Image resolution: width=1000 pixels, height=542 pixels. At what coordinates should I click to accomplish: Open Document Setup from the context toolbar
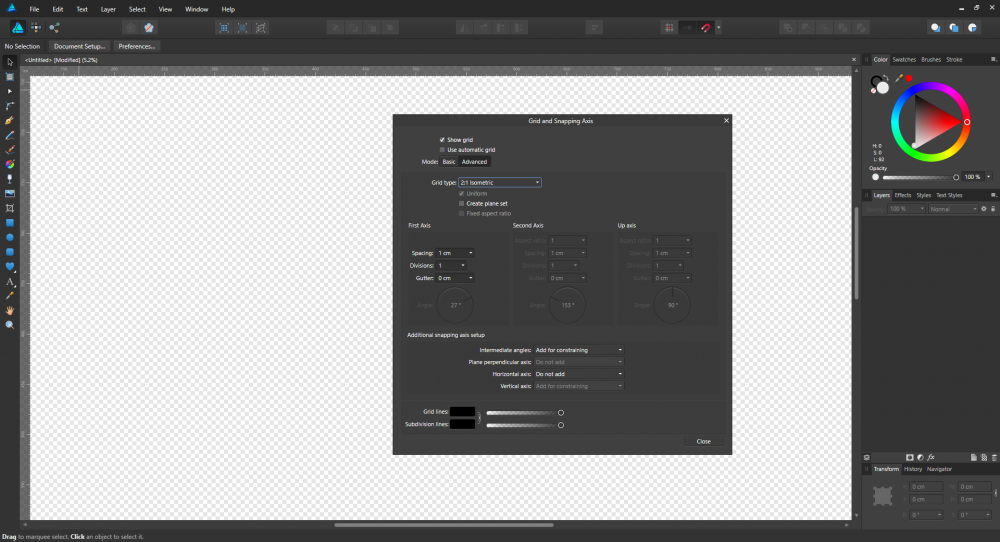(79, 46)
